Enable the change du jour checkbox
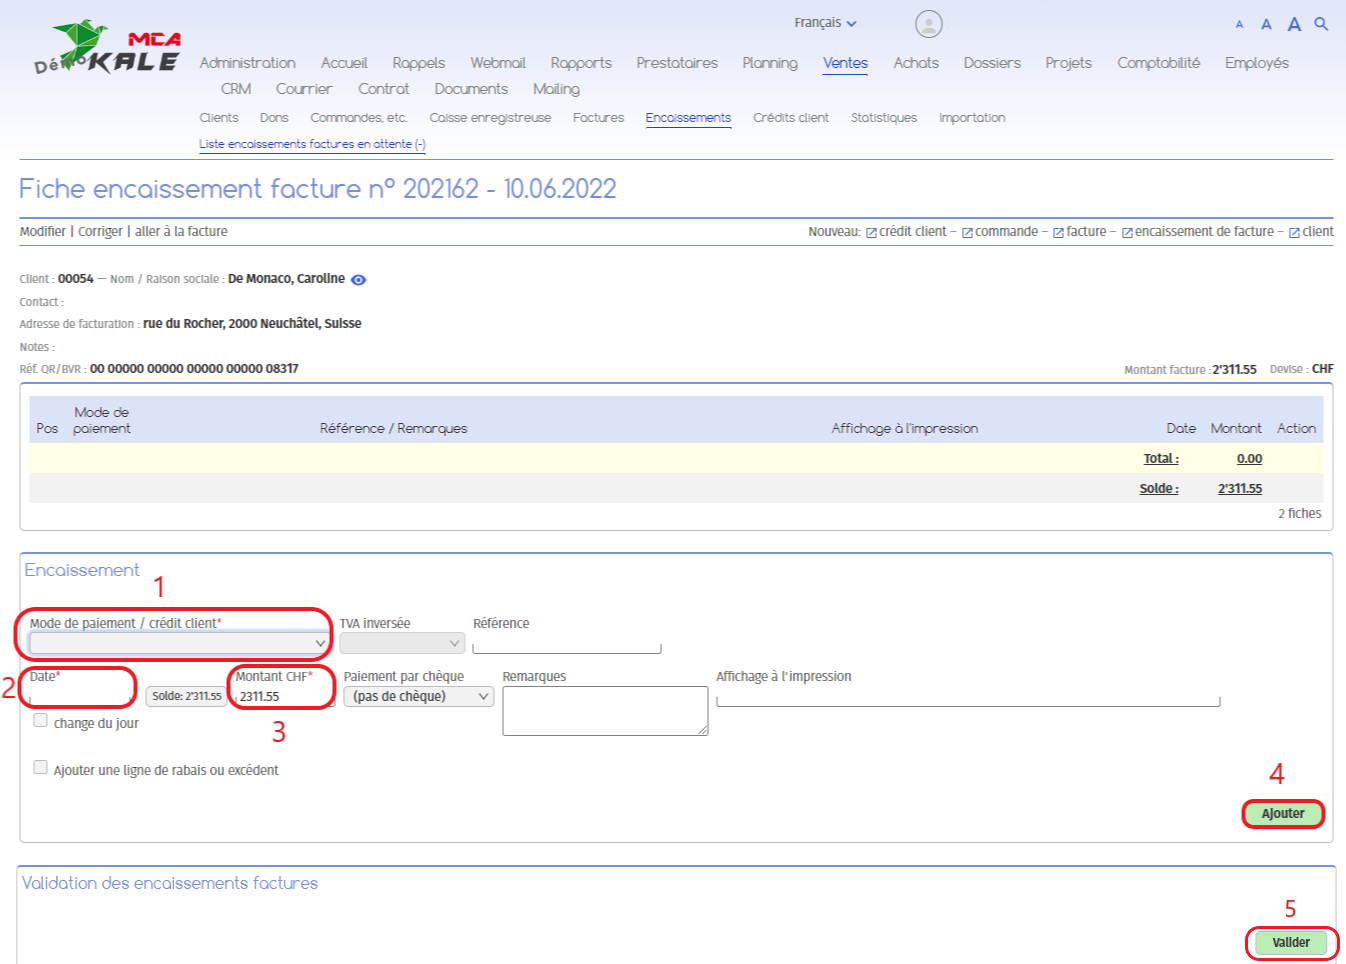The image size is (1346, 964). tap(41, 720)
